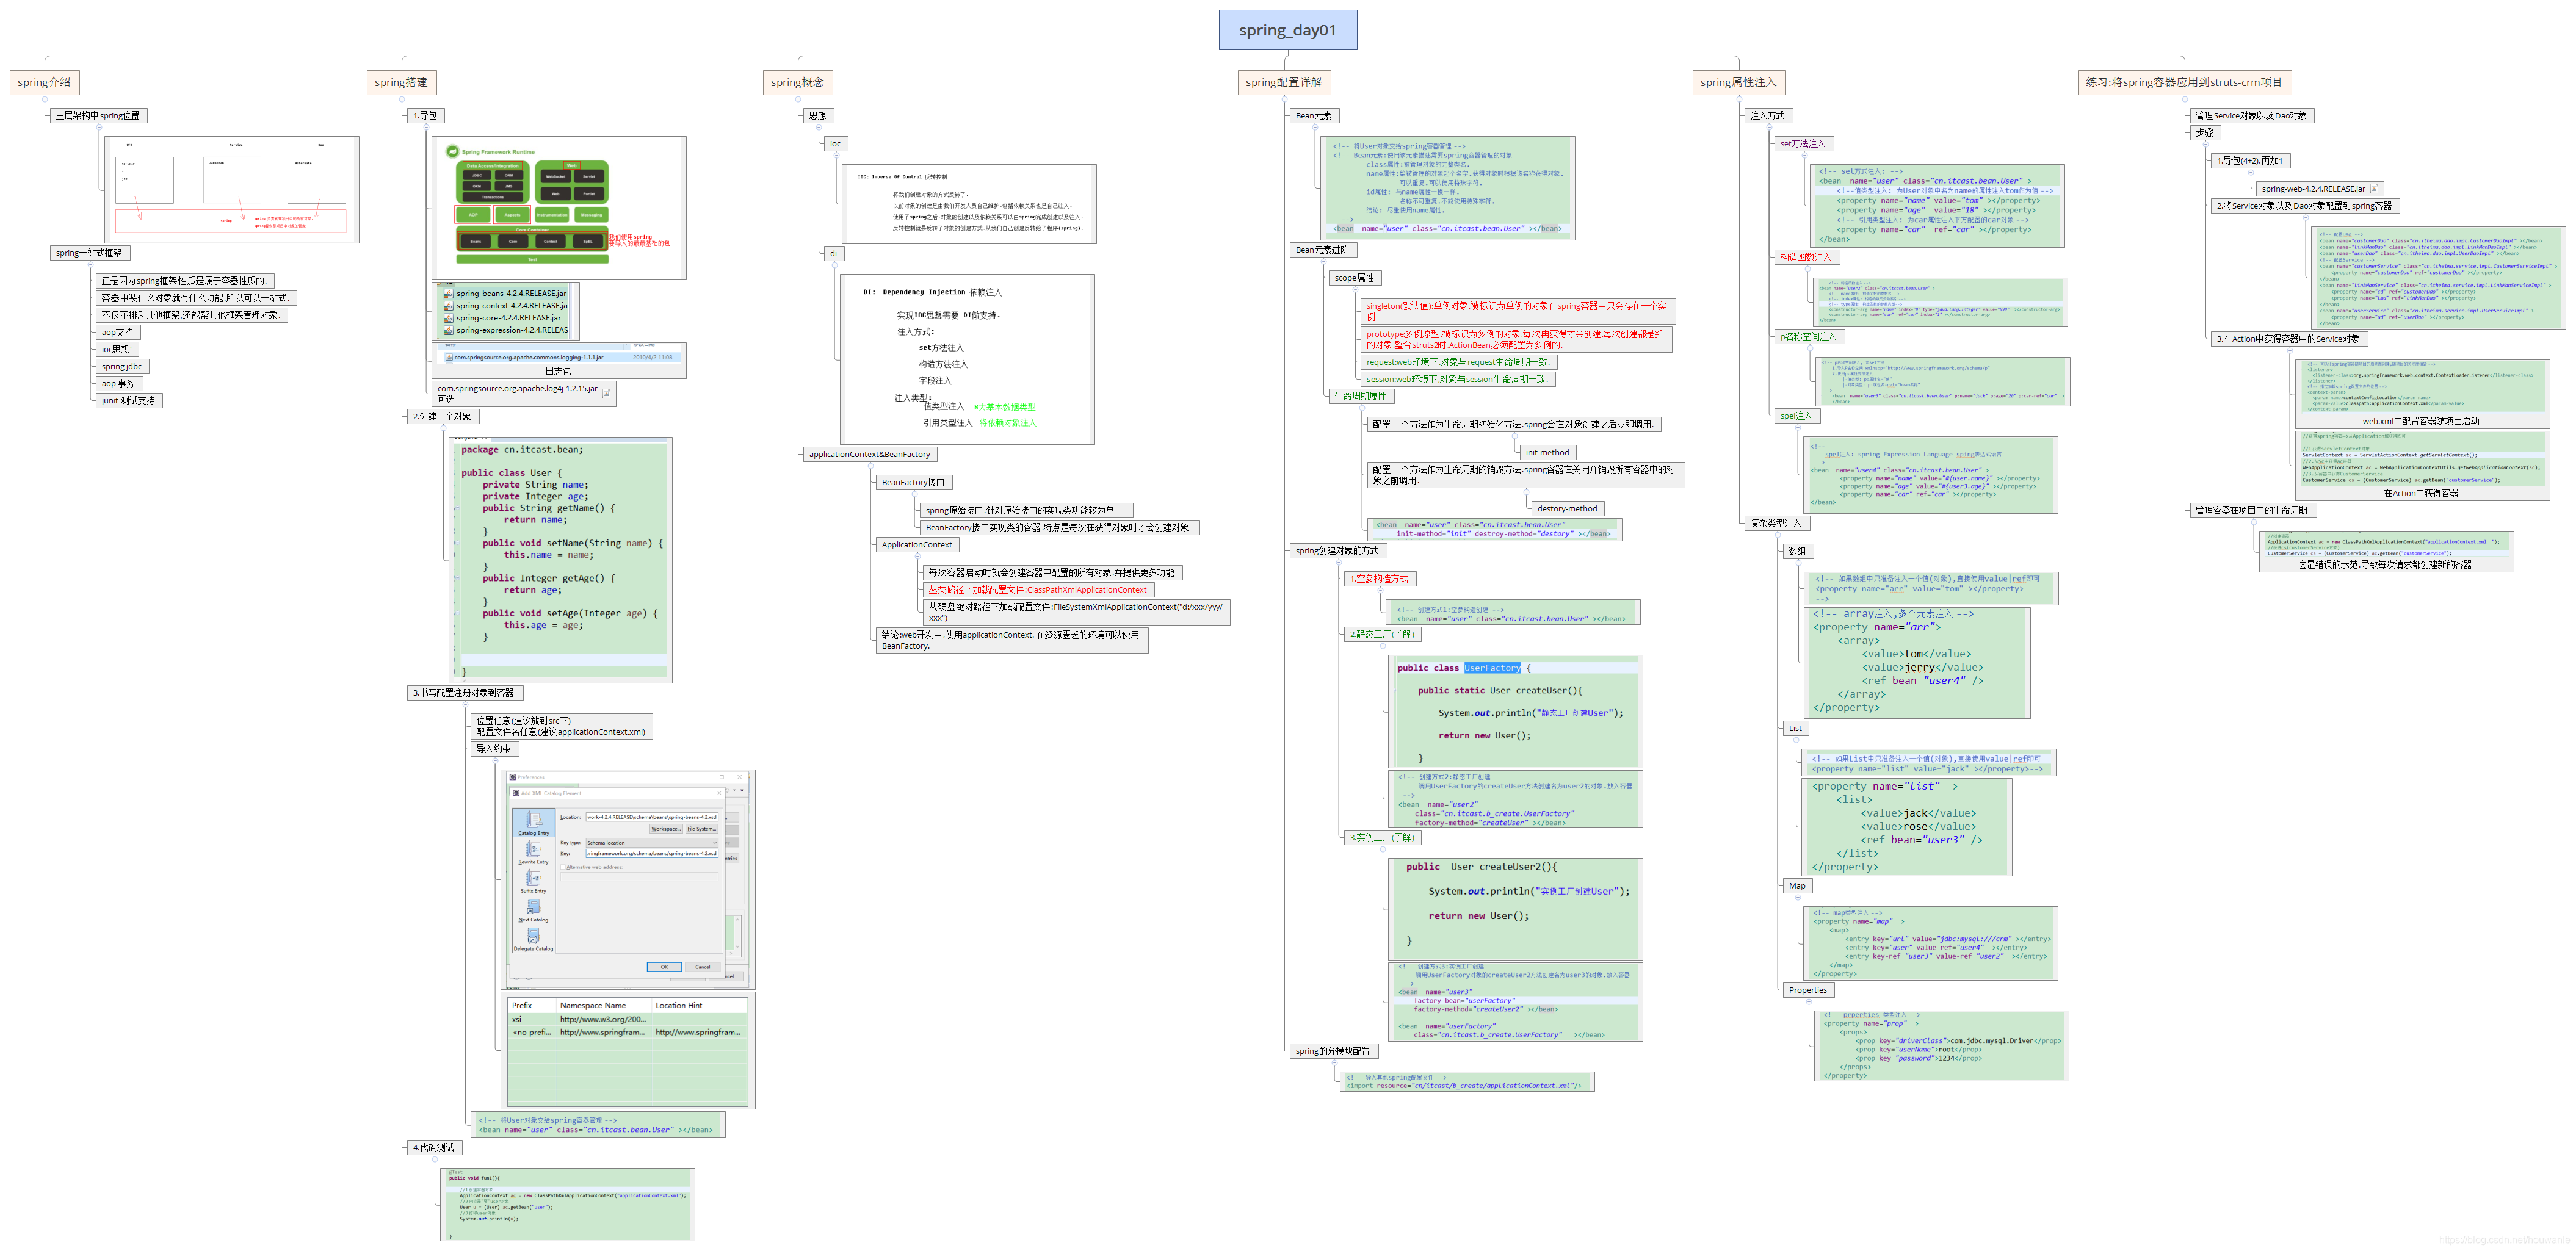Click the ApplicationContext node
The image size is (2576, 1251).
(917, 545)
